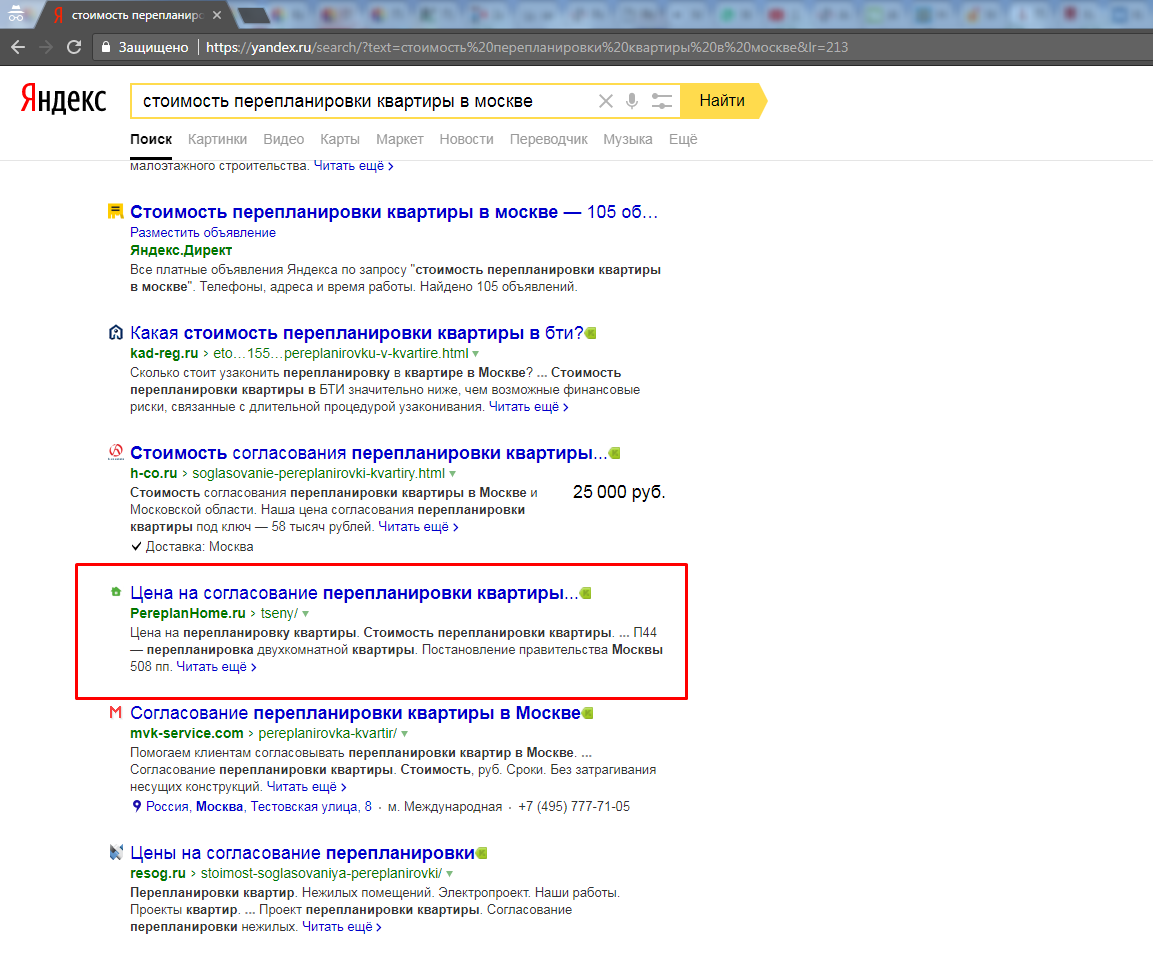Open Цены на согласование перепланировки result
This screenshot has height=956, width=1153.
[x=302, y=853]
